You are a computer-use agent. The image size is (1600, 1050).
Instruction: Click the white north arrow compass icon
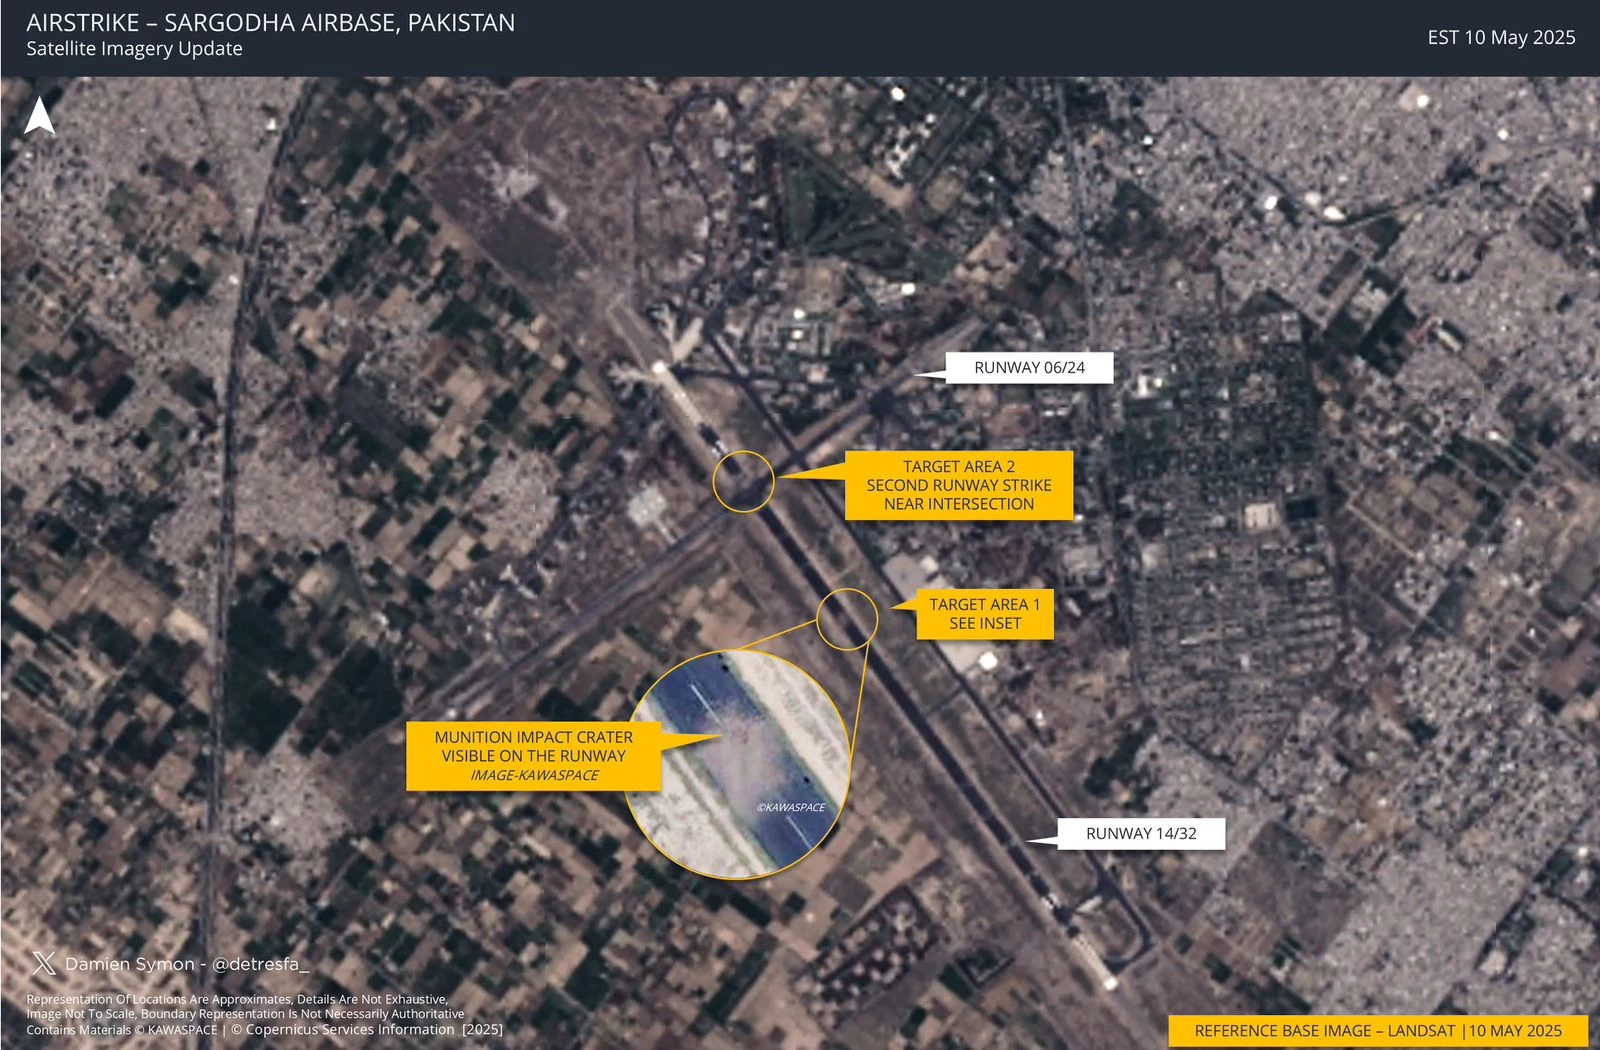[x=39, y=116]
